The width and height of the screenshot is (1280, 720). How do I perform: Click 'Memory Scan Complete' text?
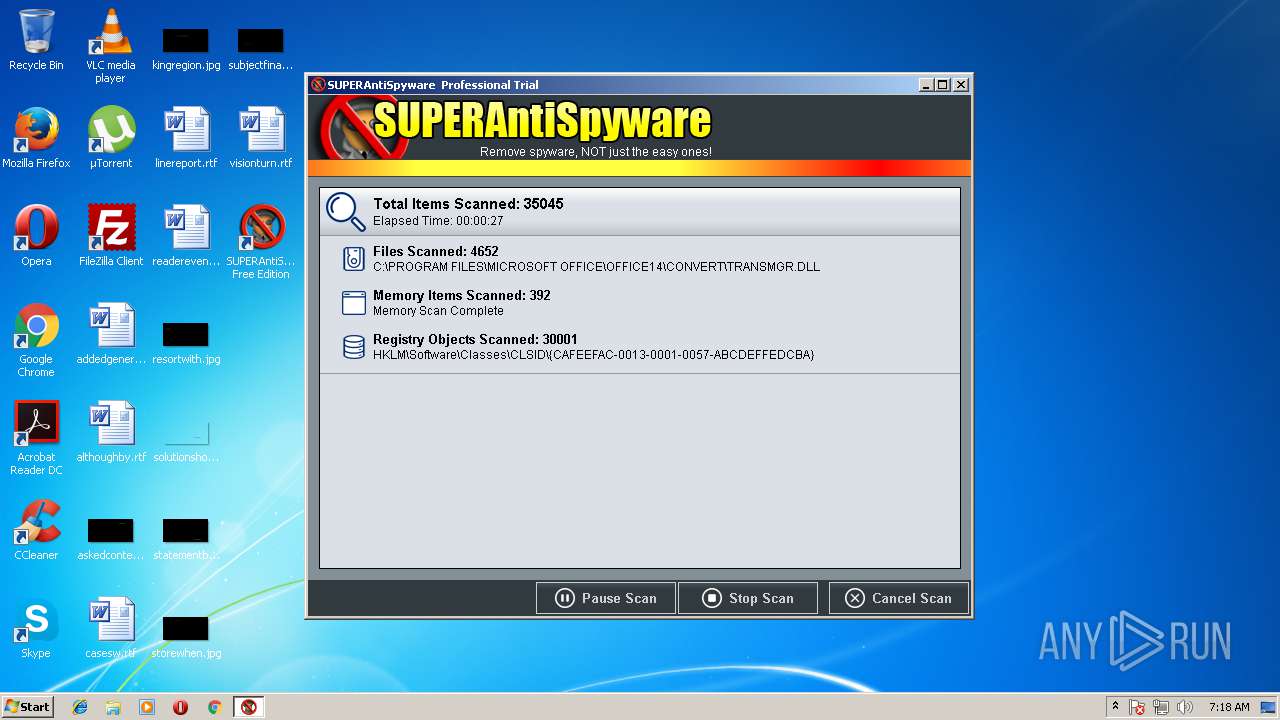pos(438,311)
